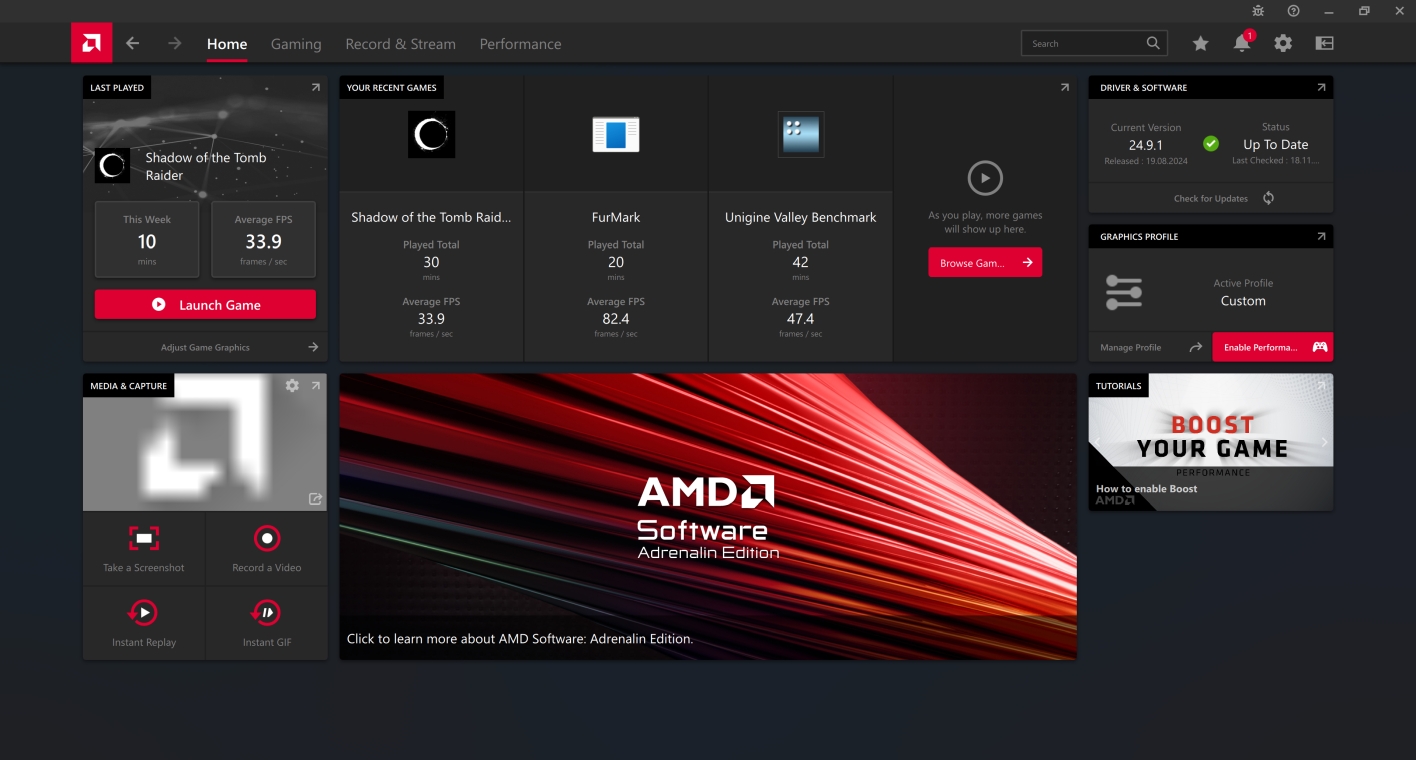Select FurMark game icon
This screenshot has height=760, width=1416.
[616, 134]
